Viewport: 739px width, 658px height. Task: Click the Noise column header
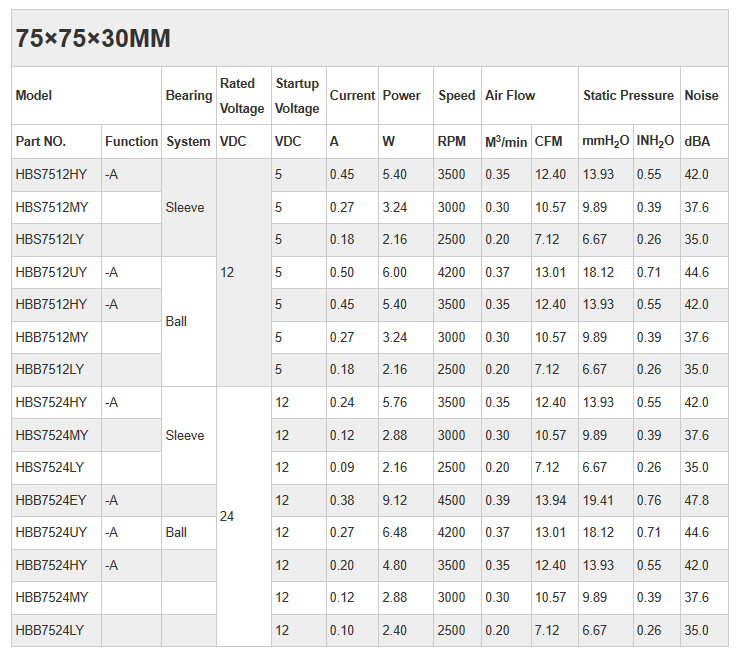pyautogui.click(x=701, y=96)
